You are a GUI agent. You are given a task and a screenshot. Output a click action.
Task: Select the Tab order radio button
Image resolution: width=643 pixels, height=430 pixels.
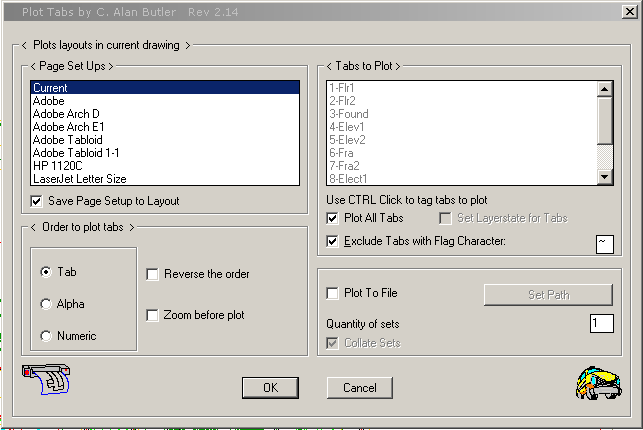coord(46,272)
